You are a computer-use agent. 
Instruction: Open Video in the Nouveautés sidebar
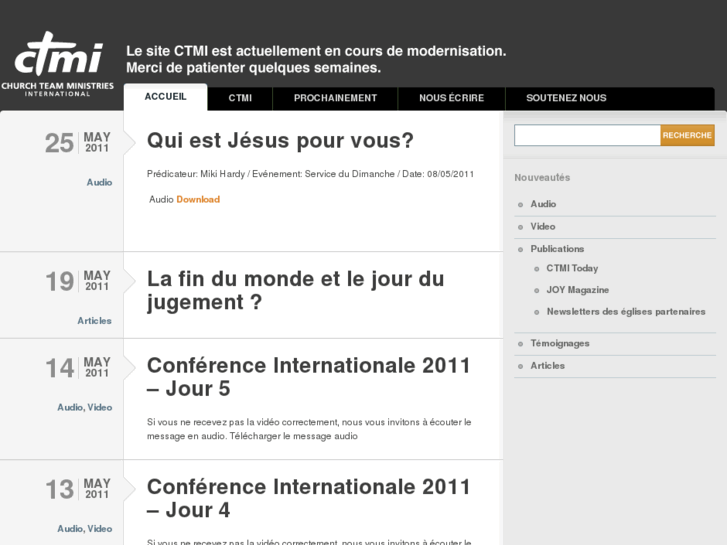pyautogui.click(x=542, y=226)
